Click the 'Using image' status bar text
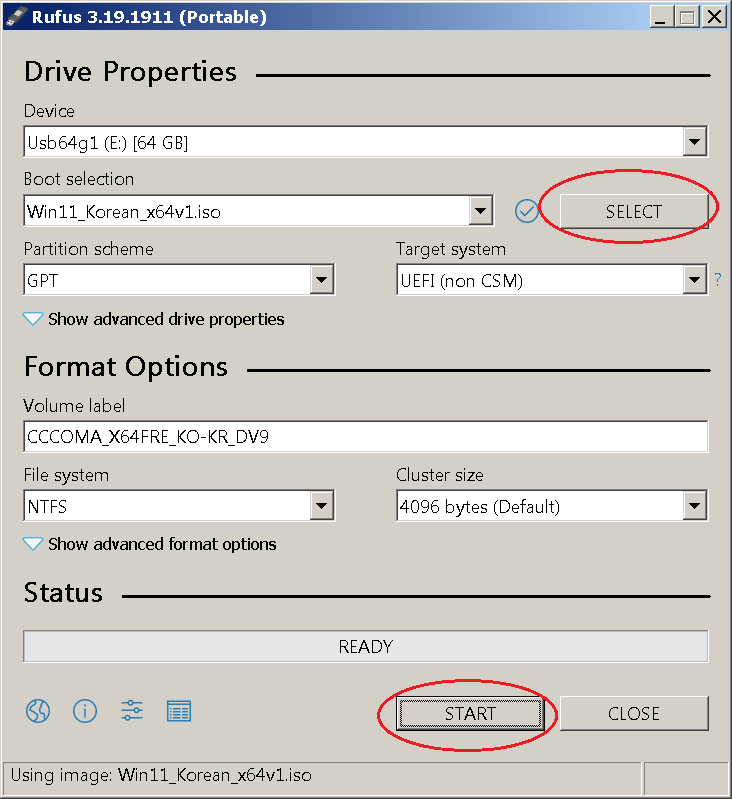 (161, 775)
